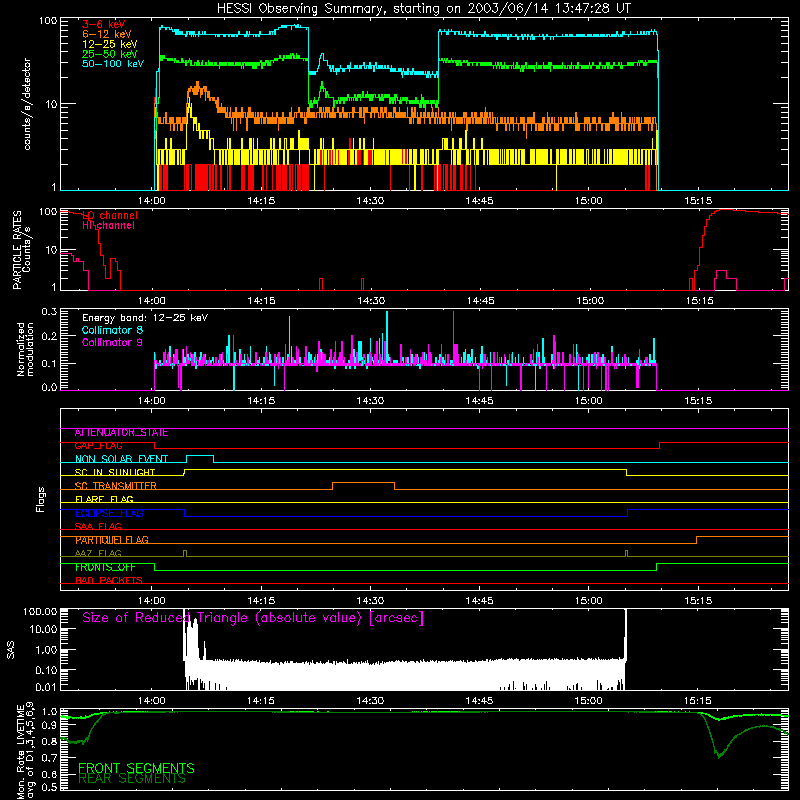Select the PARTICLE_FLAG label
Screen dimensions: 800x800
point(112,540)
